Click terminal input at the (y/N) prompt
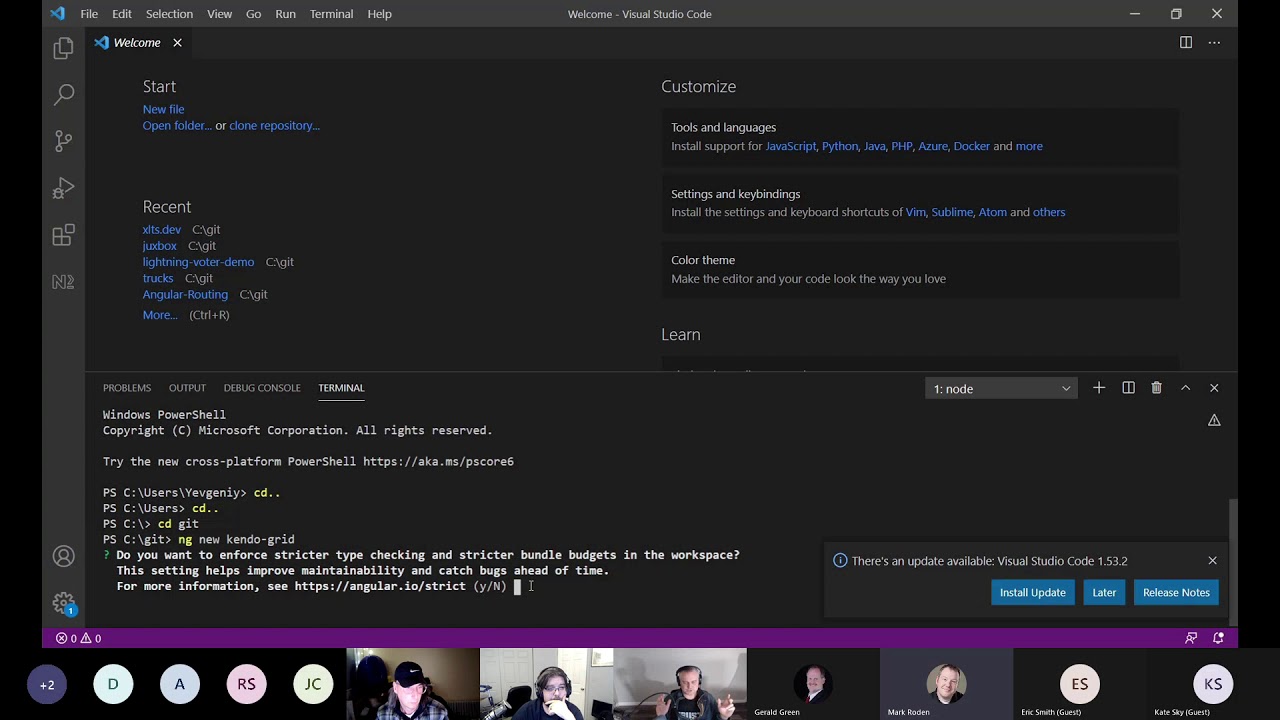Screen dimensions: 1280x720 (518, 587)
